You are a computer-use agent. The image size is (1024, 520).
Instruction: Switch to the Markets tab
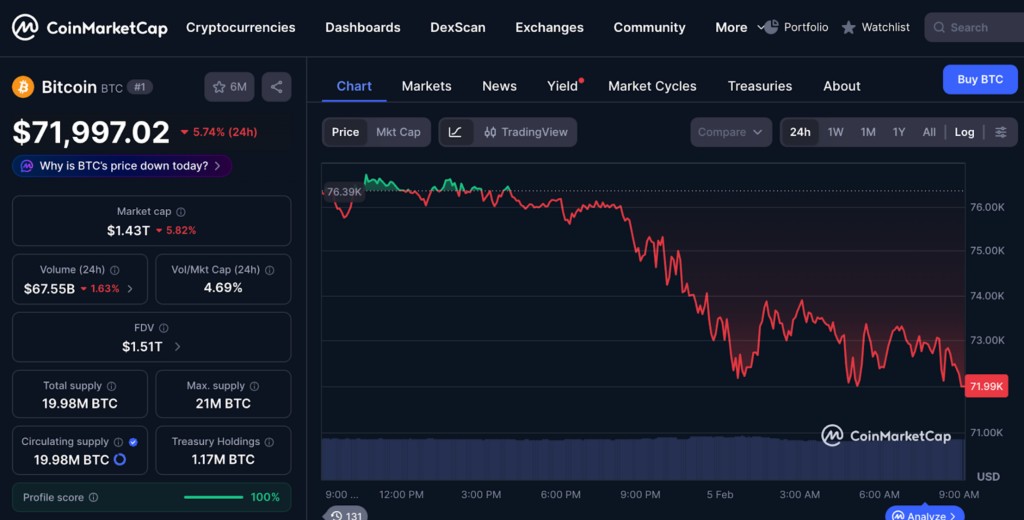coord(426,86)
